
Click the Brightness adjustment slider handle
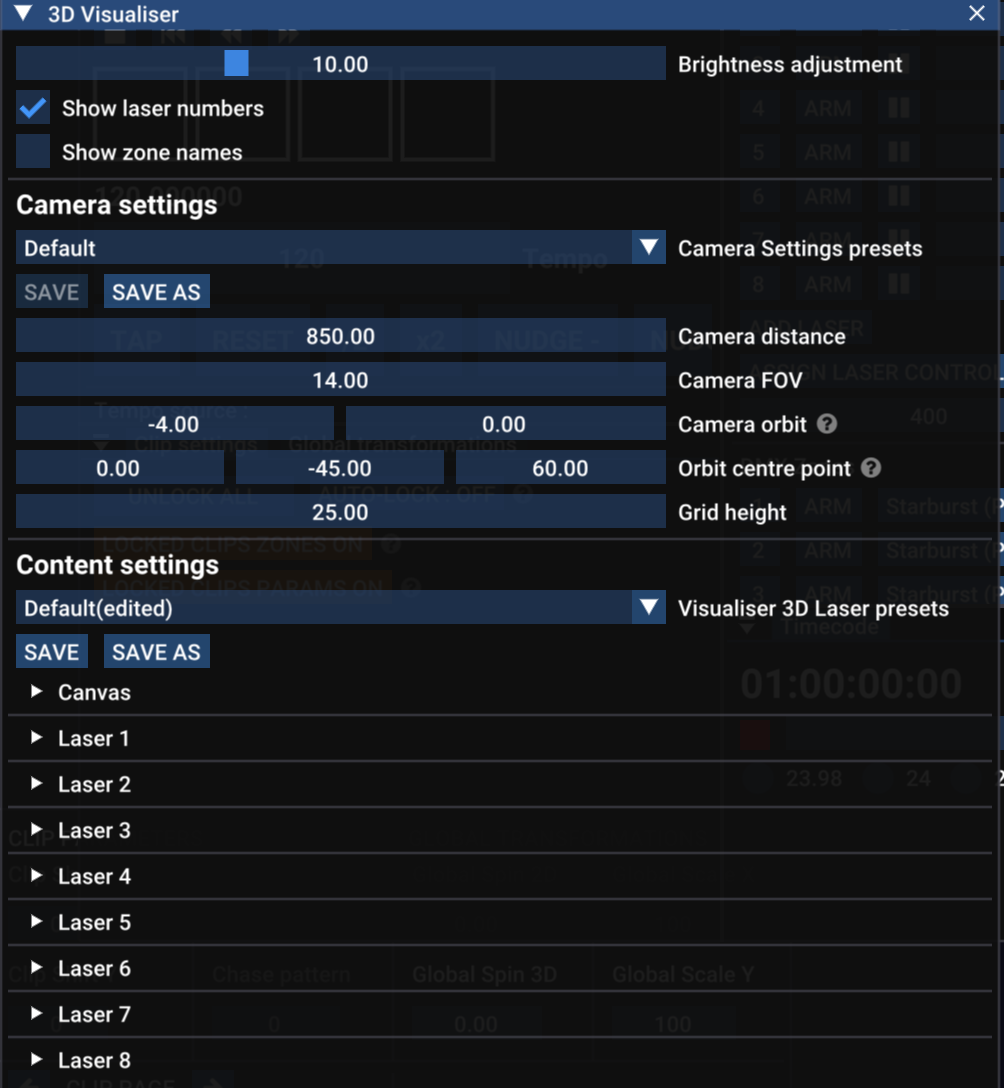[x=236, y=64]
